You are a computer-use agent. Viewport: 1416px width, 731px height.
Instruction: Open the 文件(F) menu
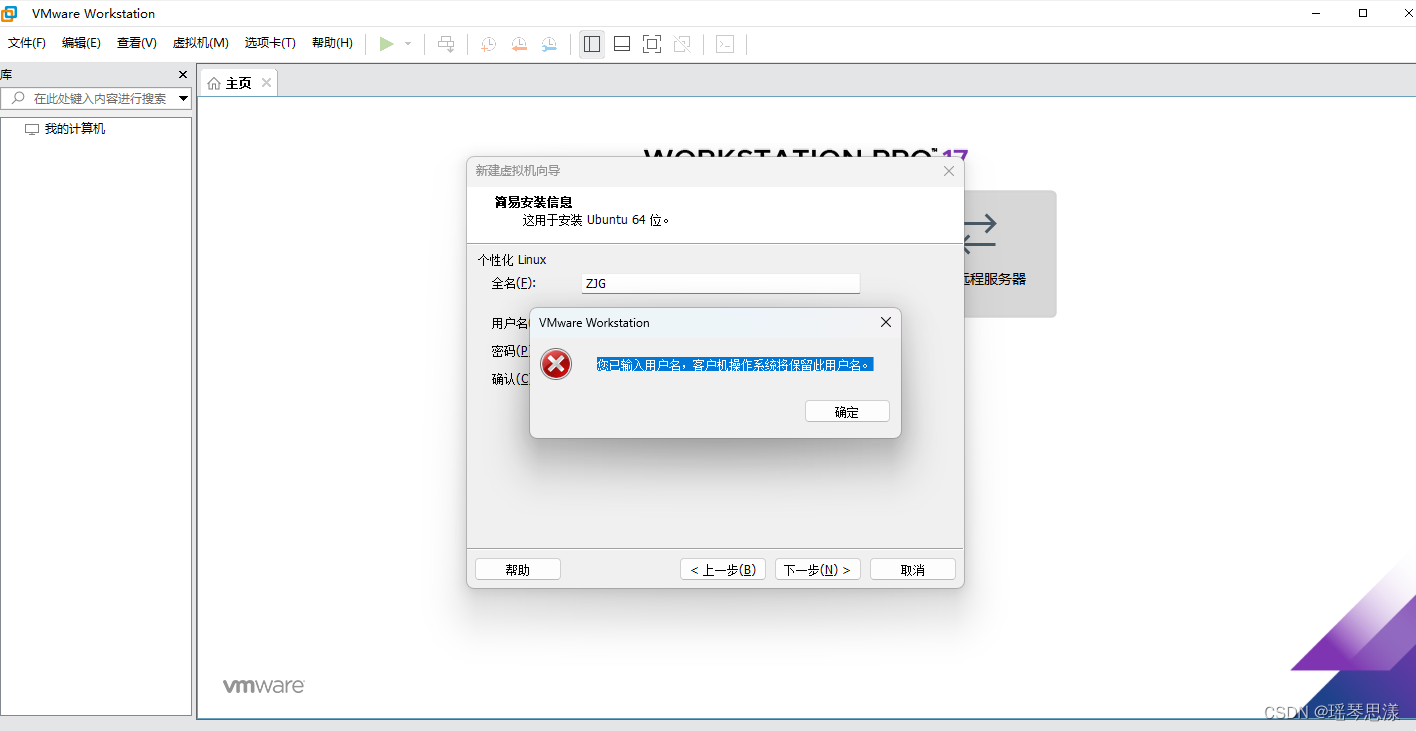pyautogui.click(x=27, y=43)
